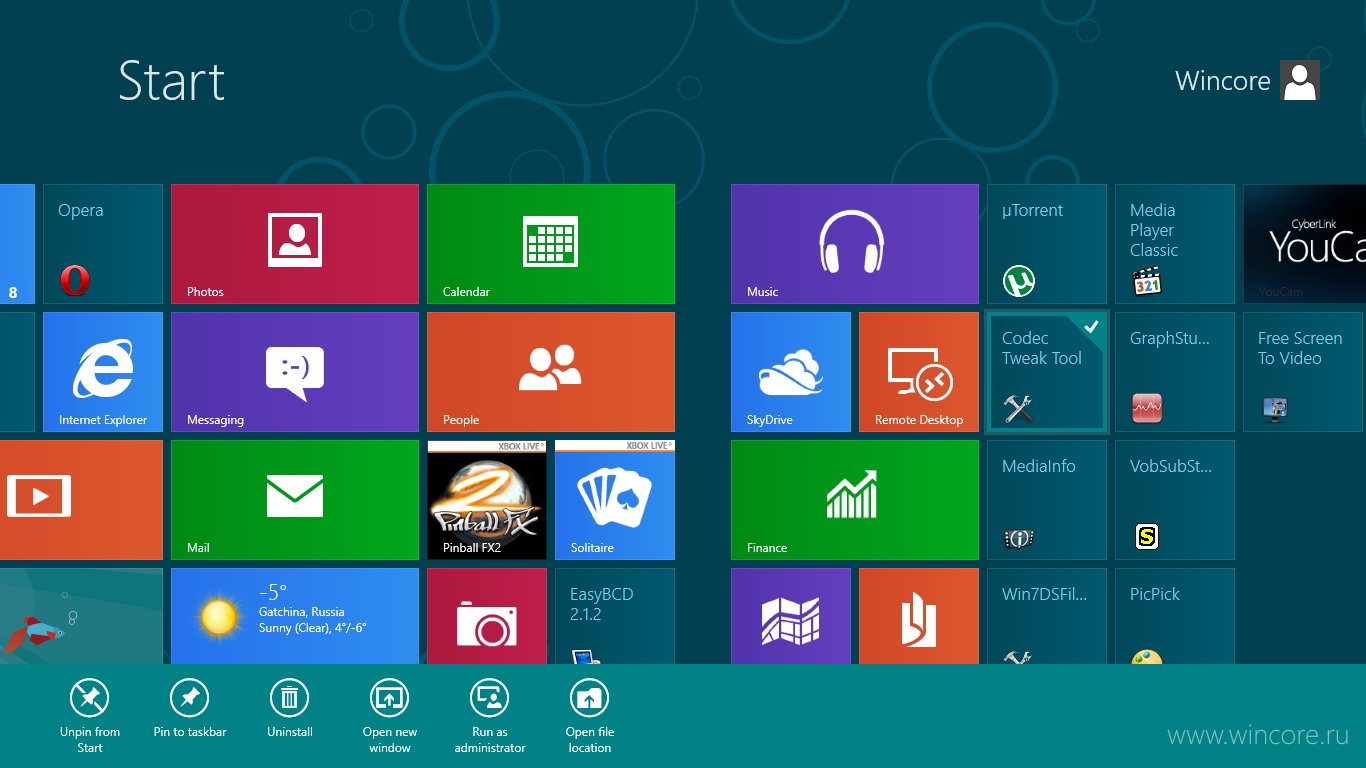Launch Internet Explorer tile
Image resolution: width=1366 pixels, height=768 pixels.
[103, 372]
